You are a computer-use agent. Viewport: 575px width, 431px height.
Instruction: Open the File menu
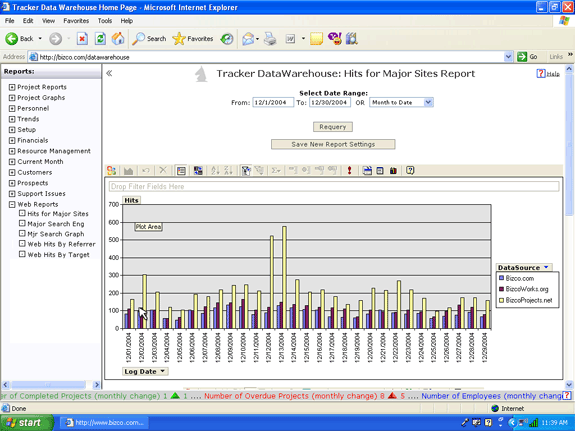(x=10, y=21)
